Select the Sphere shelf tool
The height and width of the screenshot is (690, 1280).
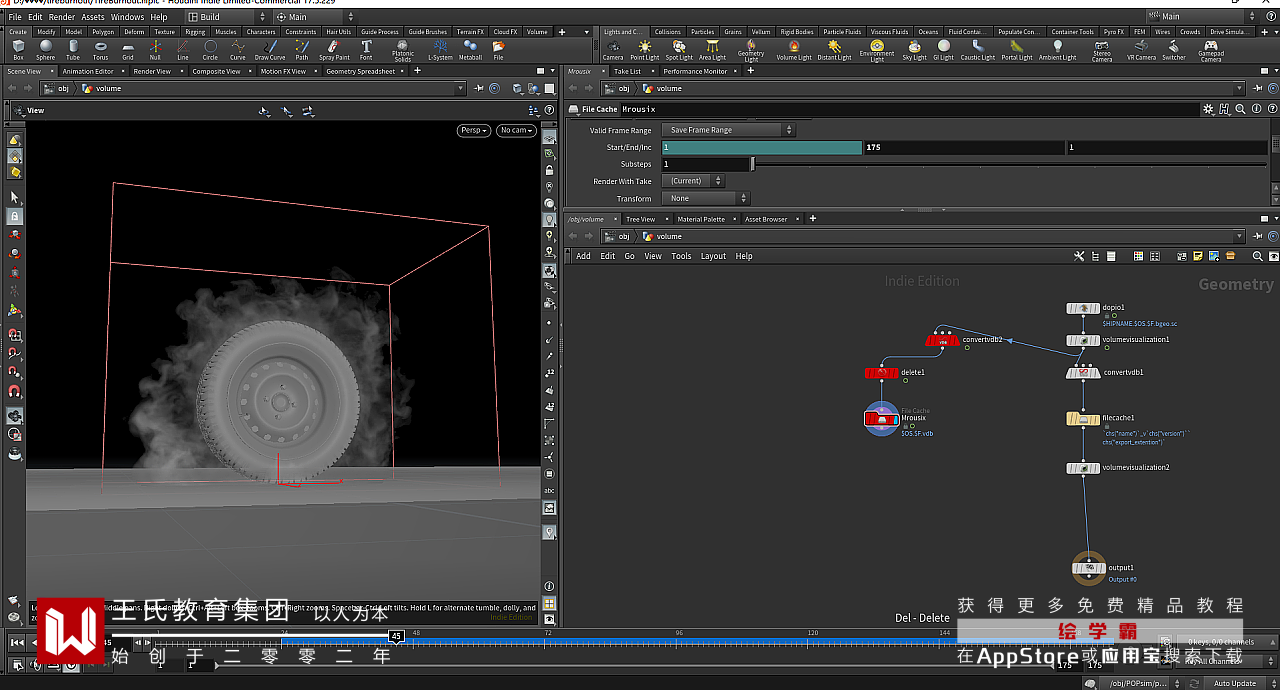point(45,49)
